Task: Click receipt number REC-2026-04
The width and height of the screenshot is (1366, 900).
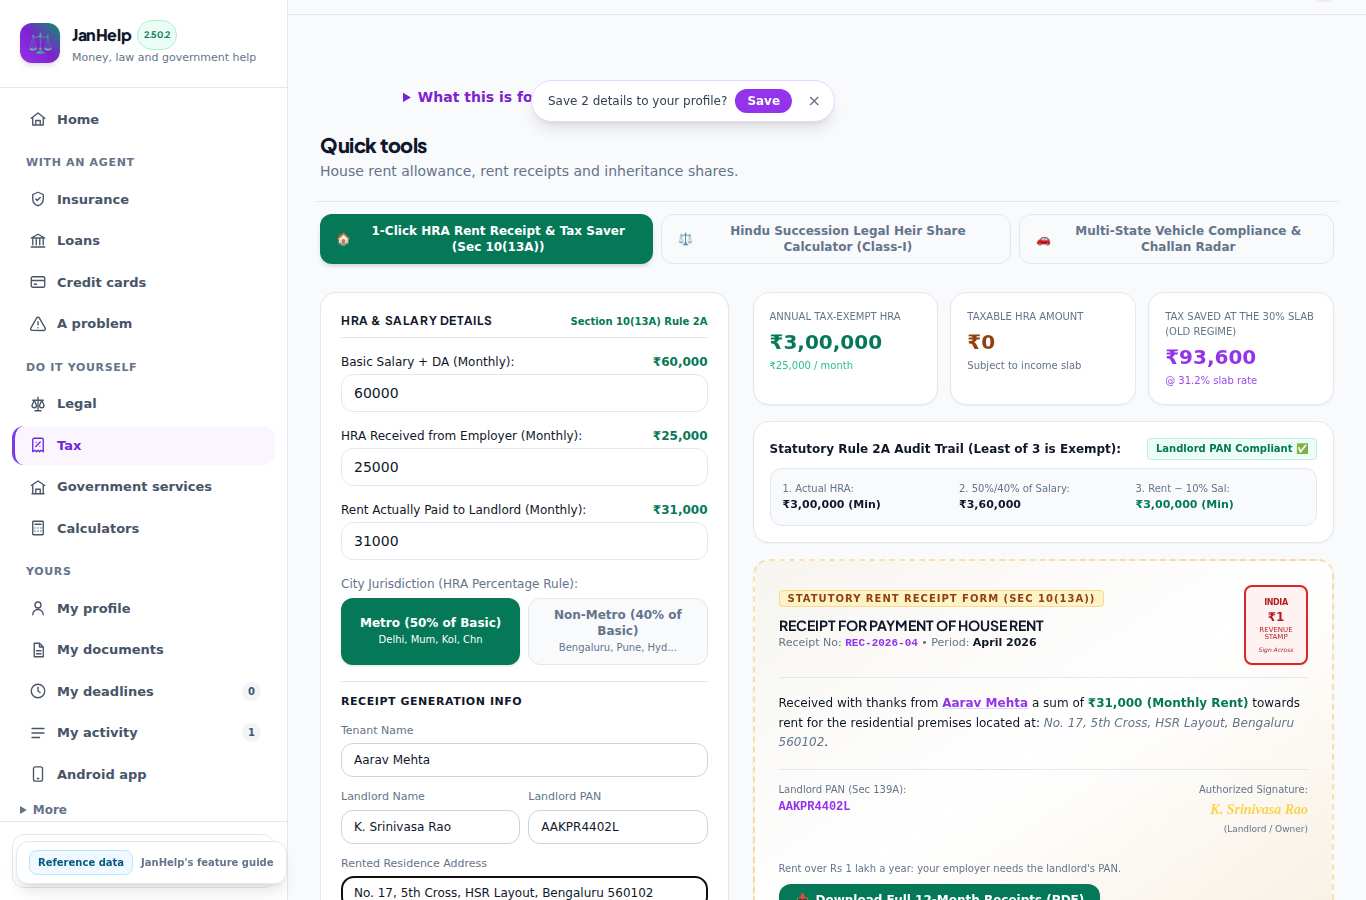Action: coord(881,643)
